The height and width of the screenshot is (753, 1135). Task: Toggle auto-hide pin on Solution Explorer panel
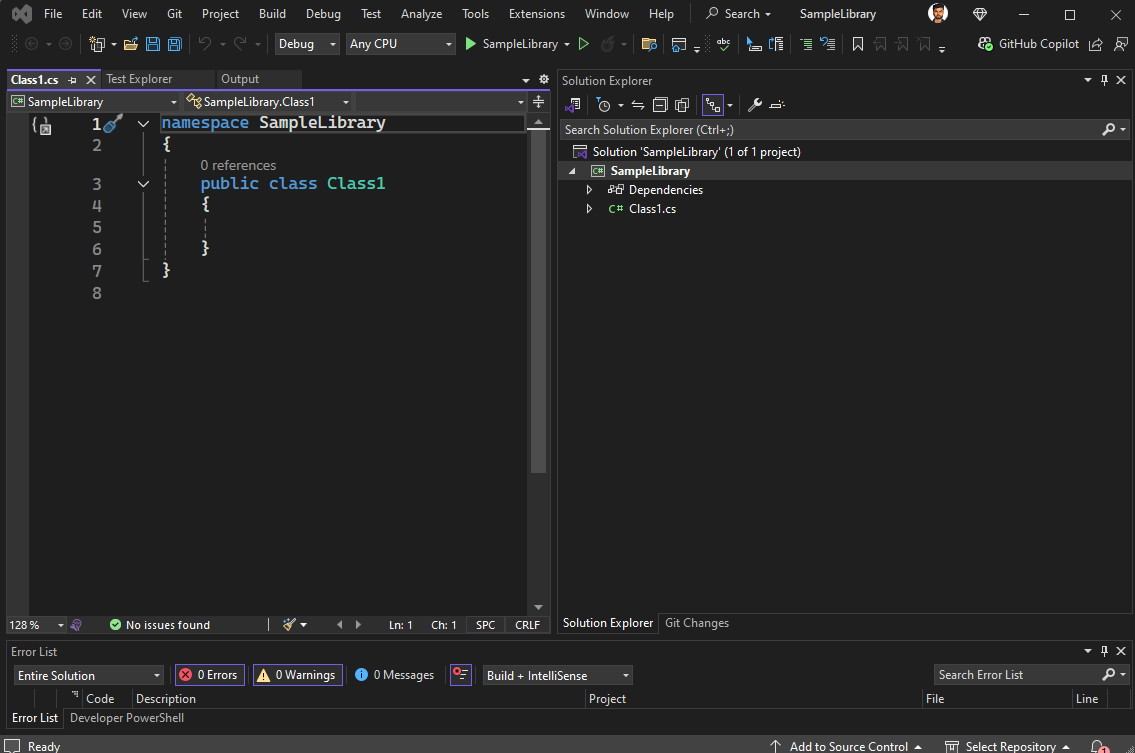1105,80
